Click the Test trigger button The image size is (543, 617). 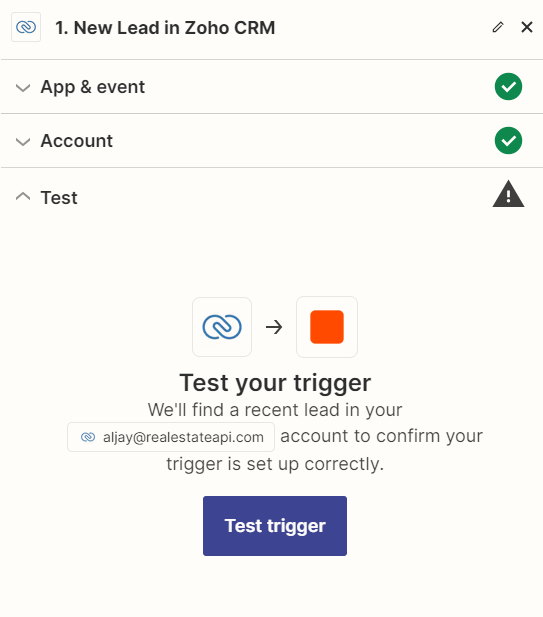[275, 526]
